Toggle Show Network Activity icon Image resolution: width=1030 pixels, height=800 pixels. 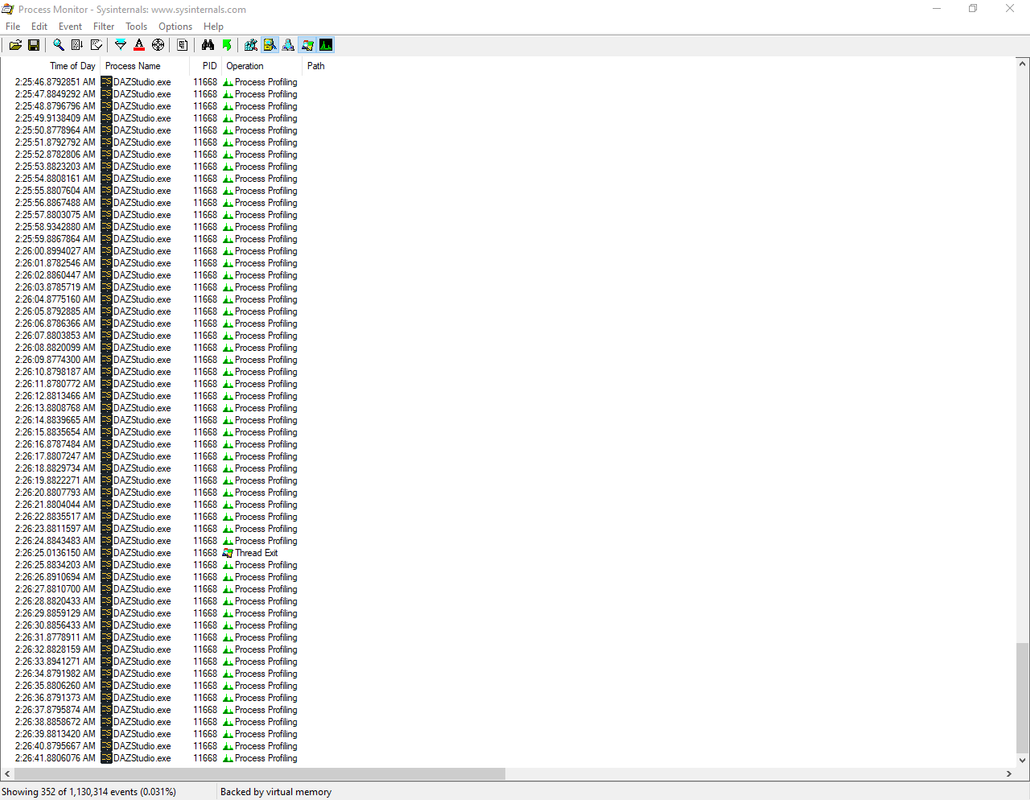[x=288, y=45]
